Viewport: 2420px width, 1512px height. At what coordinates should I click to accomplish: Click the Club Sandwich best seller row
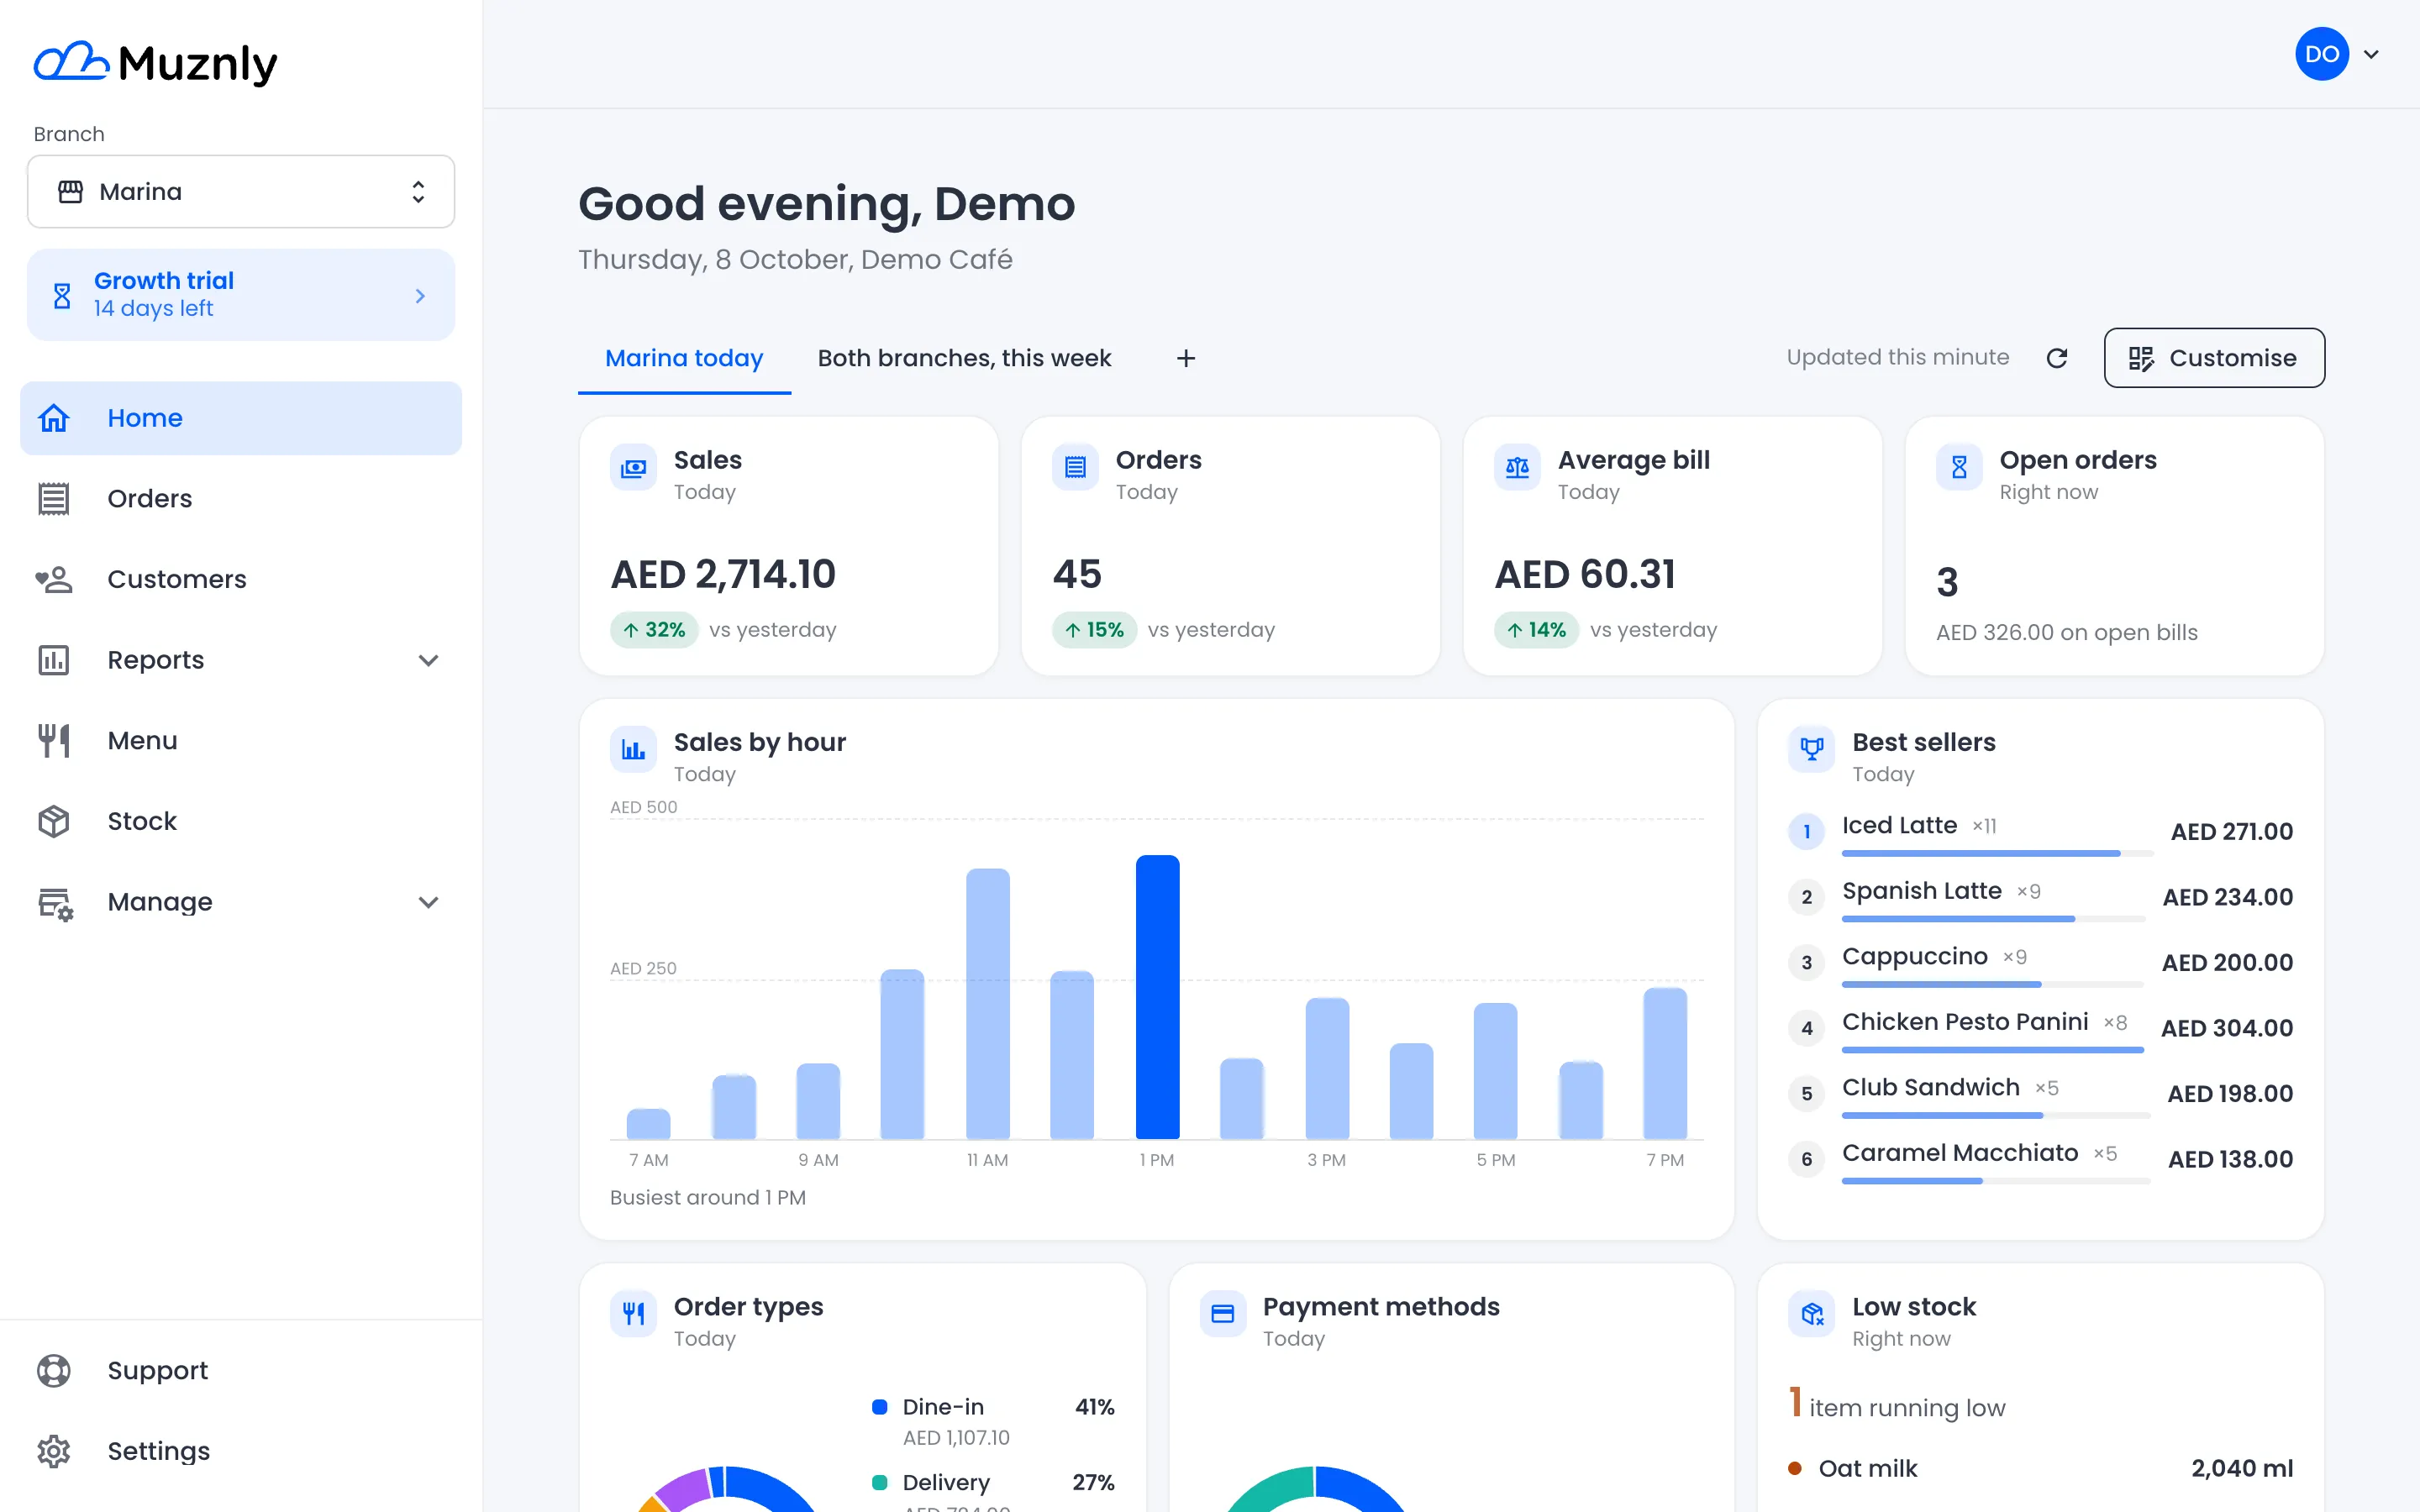tap(2040, 1093)
